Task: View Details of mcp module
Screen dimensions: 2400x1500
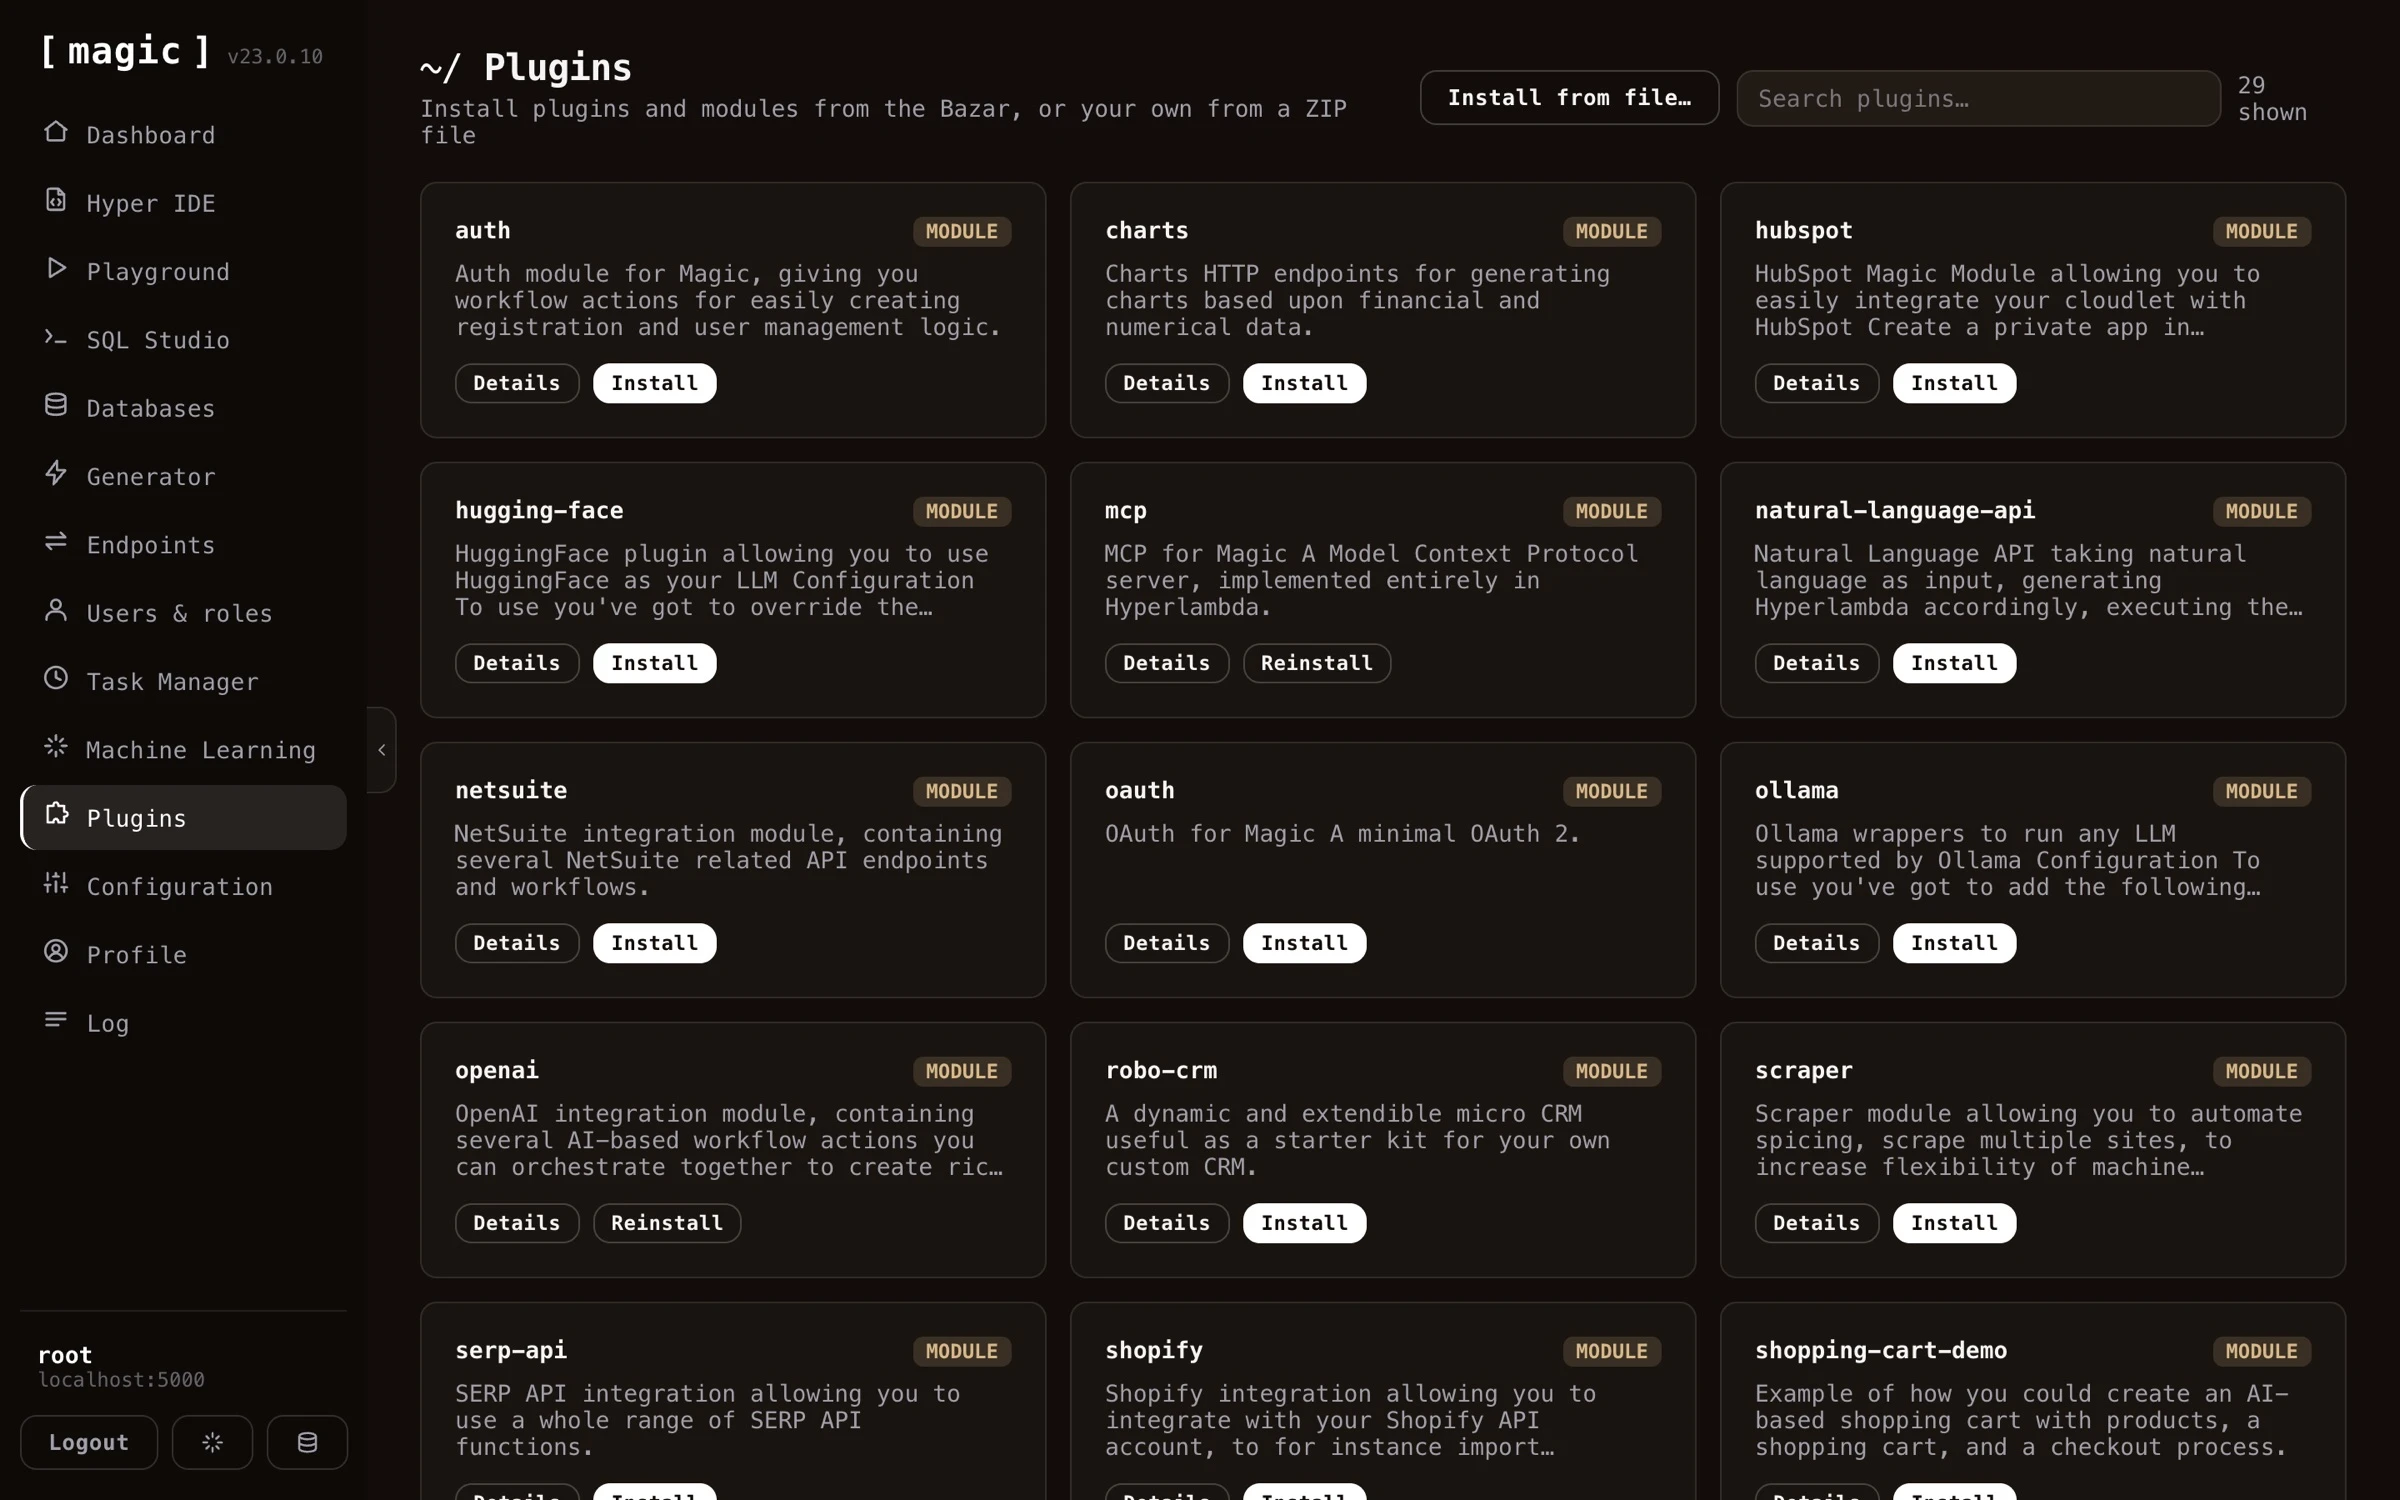Action: point(1167,663)
